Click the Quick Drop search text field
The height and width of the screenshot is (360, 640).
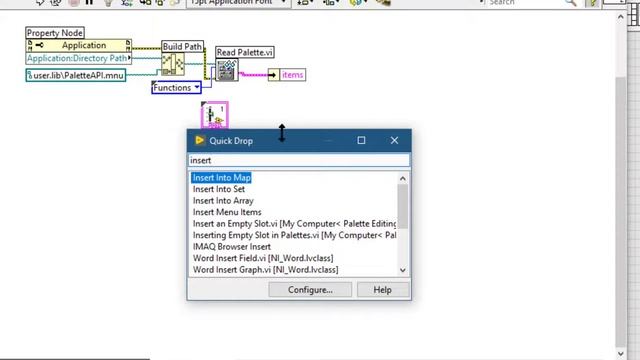pos(299,160)
